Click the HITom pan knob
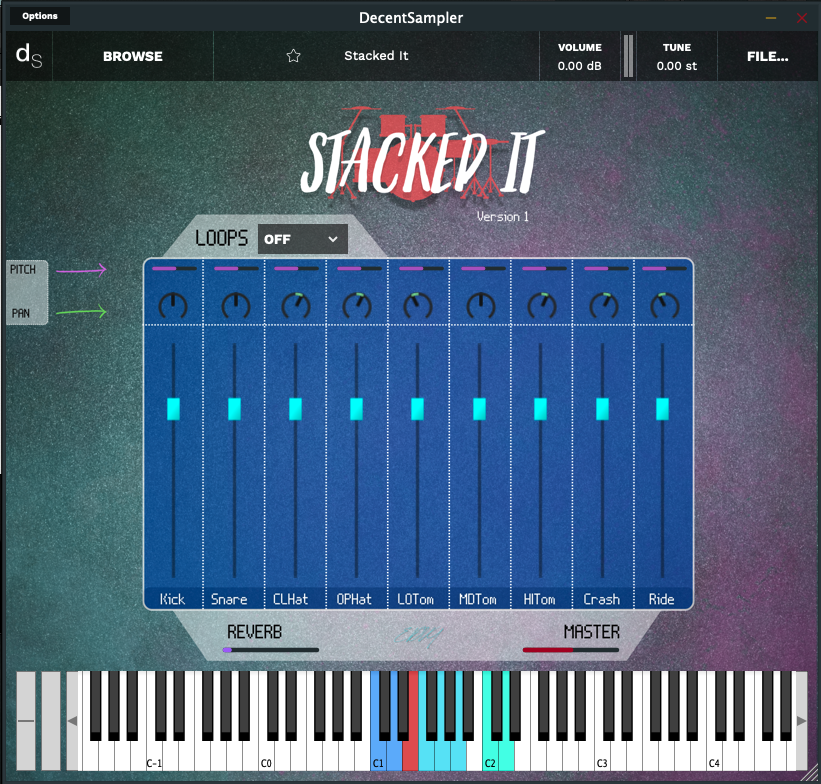The width and height of the screenshot is (821, 784). [x=542, y=305]
